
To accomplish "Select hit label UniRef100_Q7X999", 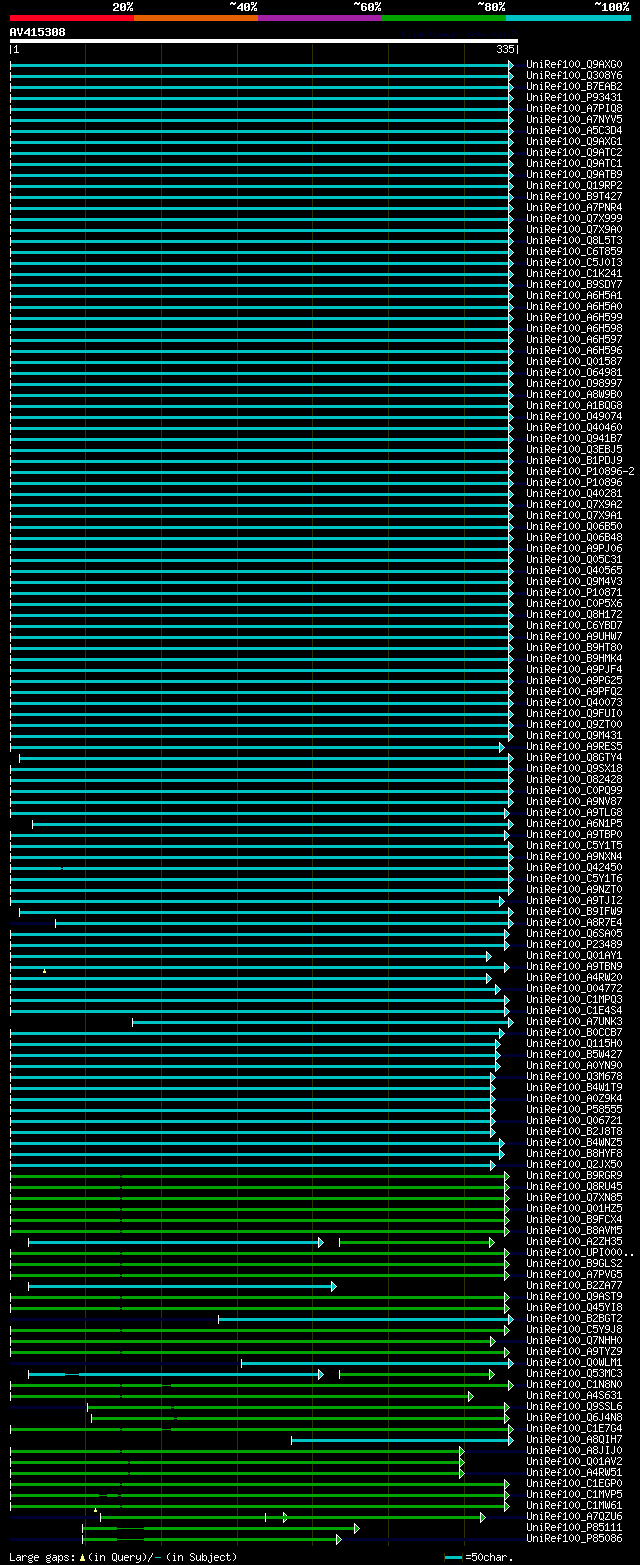I will pos(574,219).
